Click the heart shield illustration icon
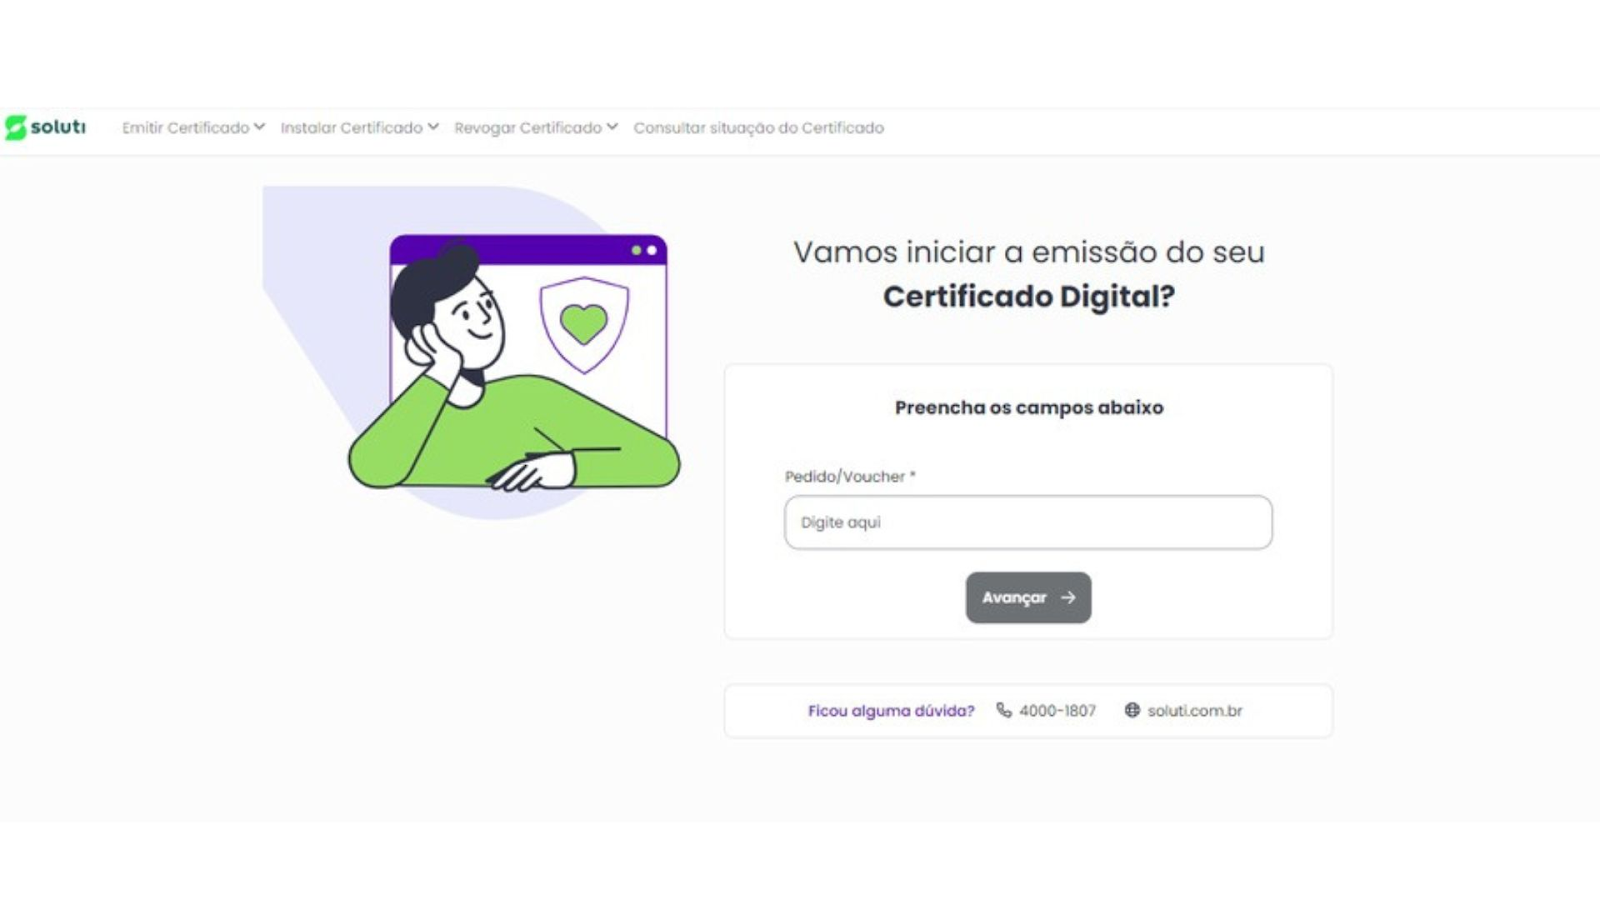 pos(584,324)
